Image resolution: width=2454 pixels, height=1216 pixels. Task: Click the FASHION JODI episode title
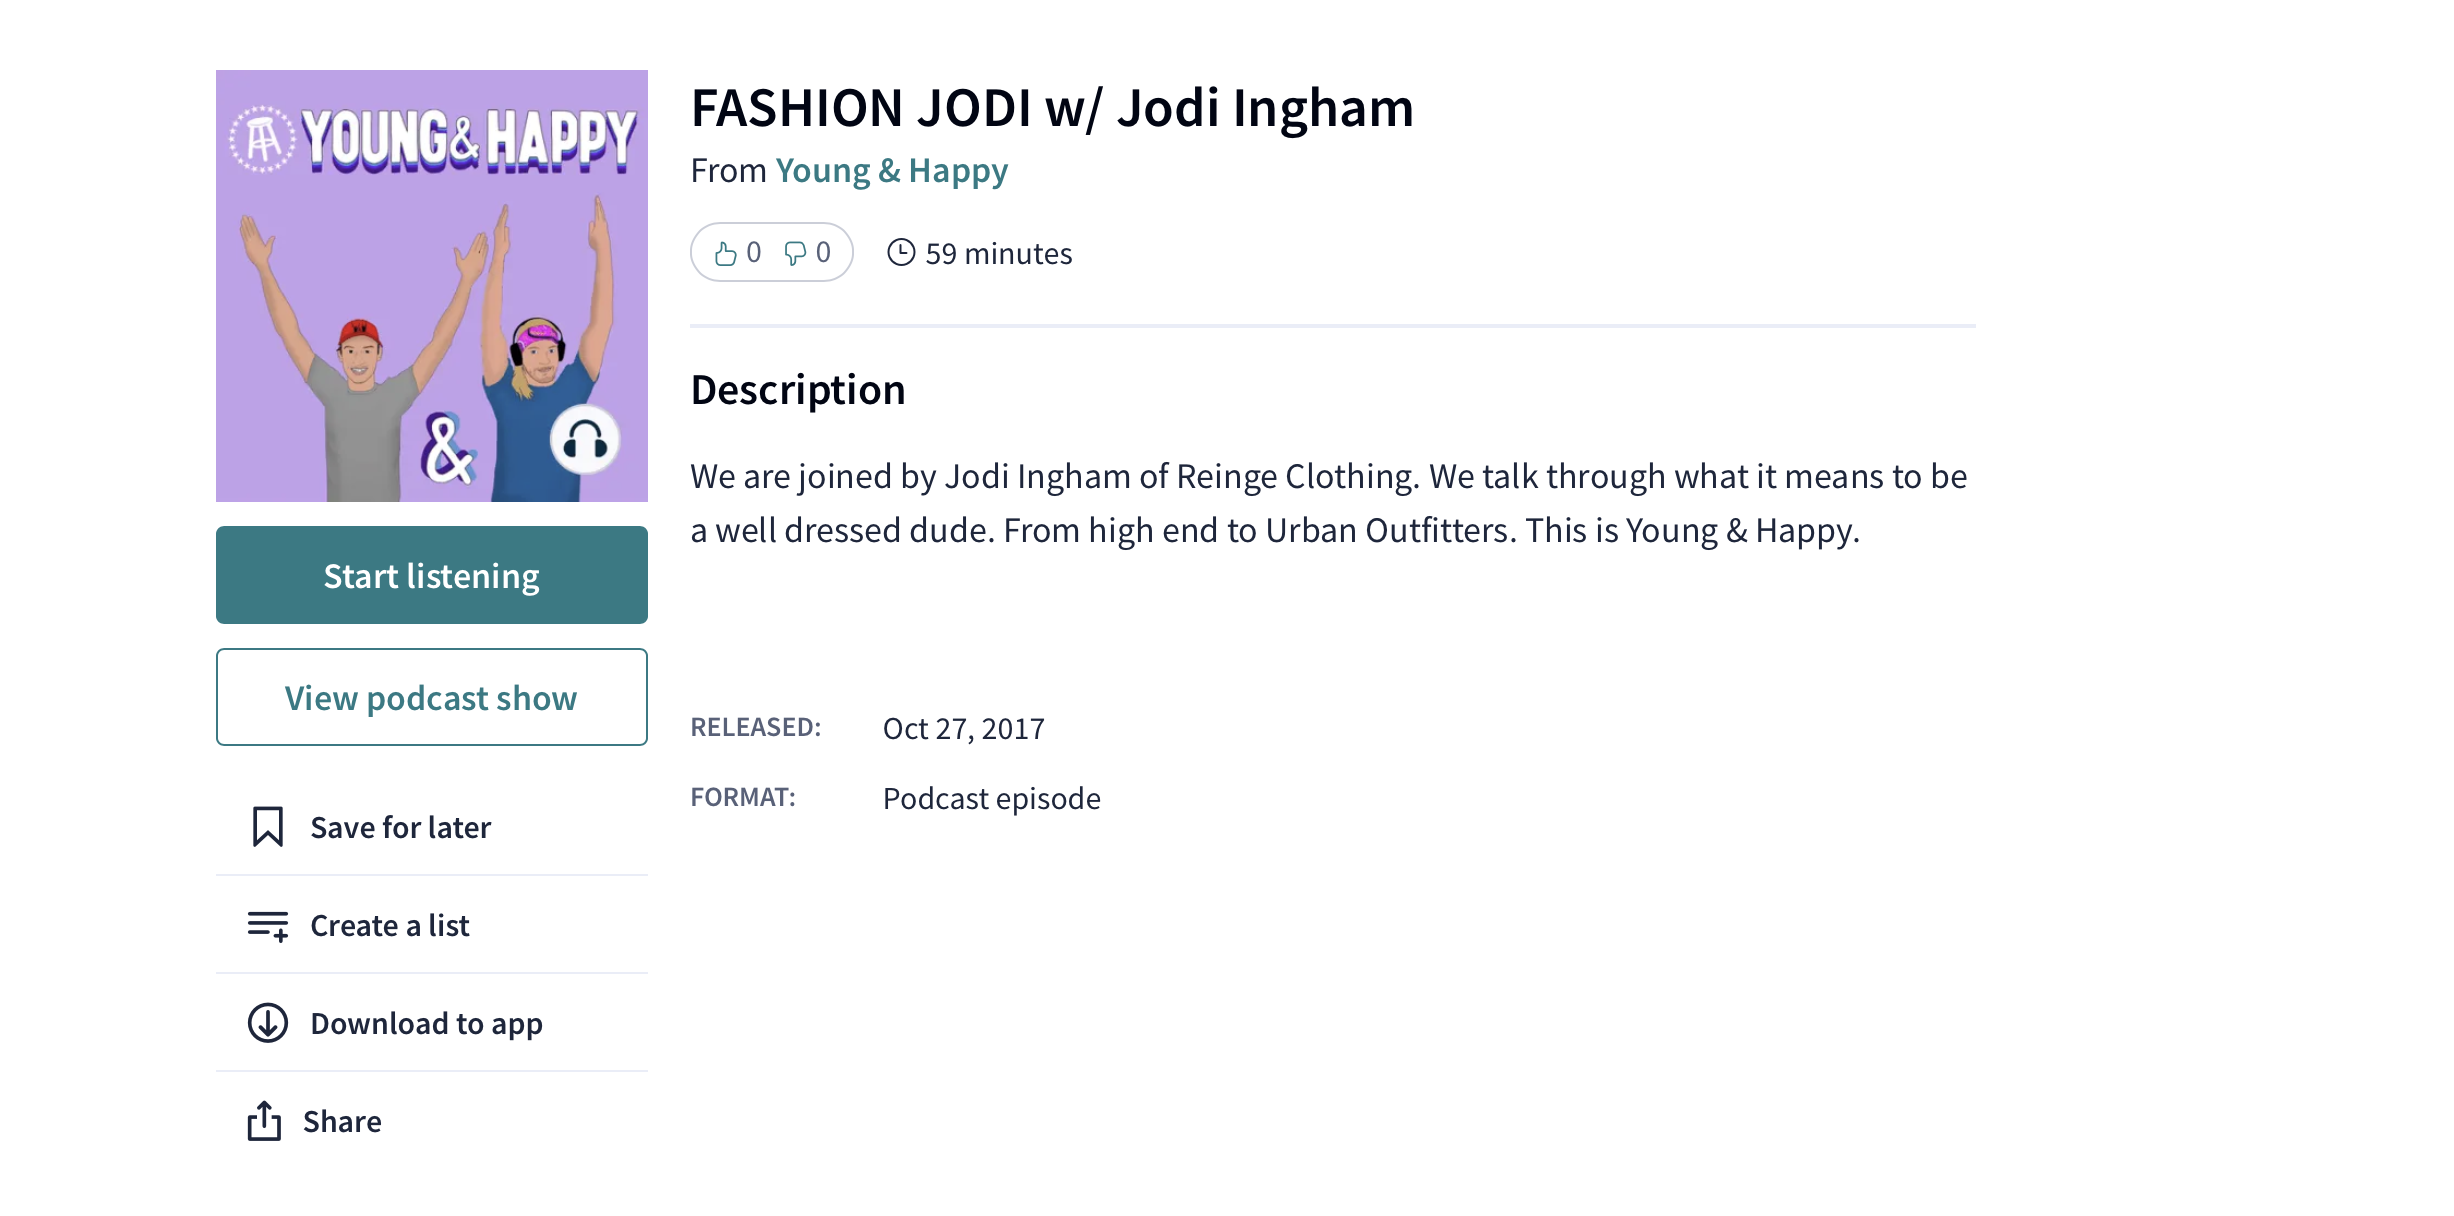1051,108
